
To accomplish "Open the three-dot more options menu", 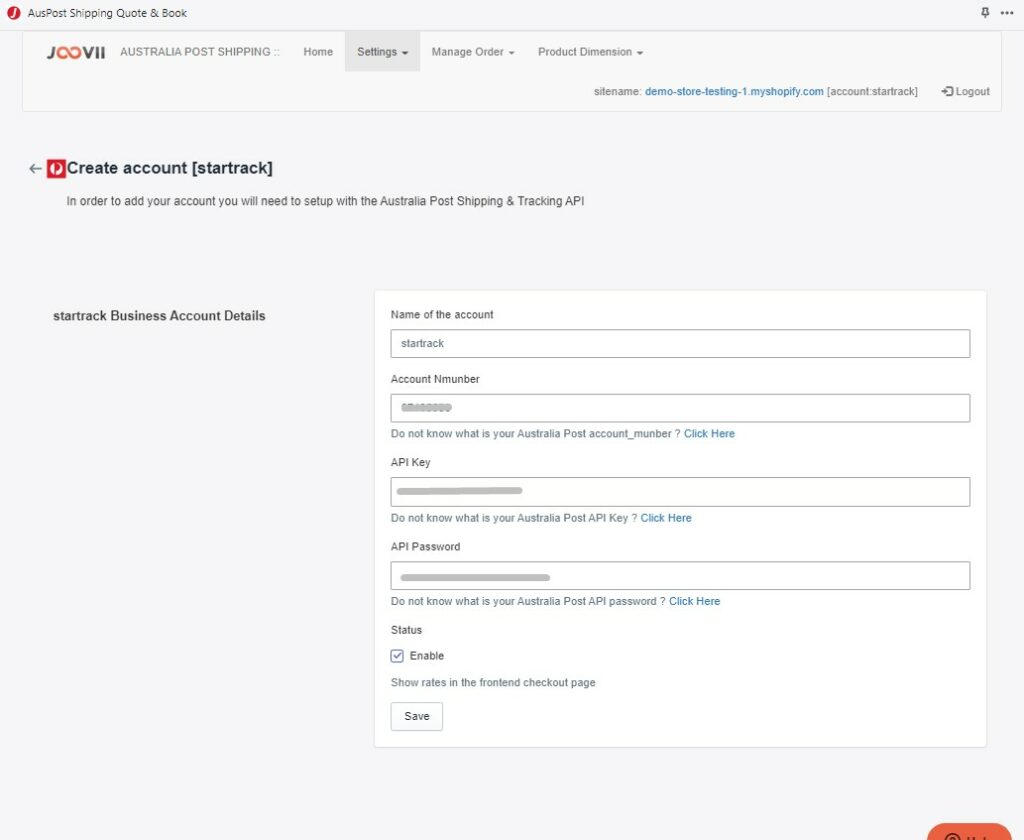I will (1007, 12).
